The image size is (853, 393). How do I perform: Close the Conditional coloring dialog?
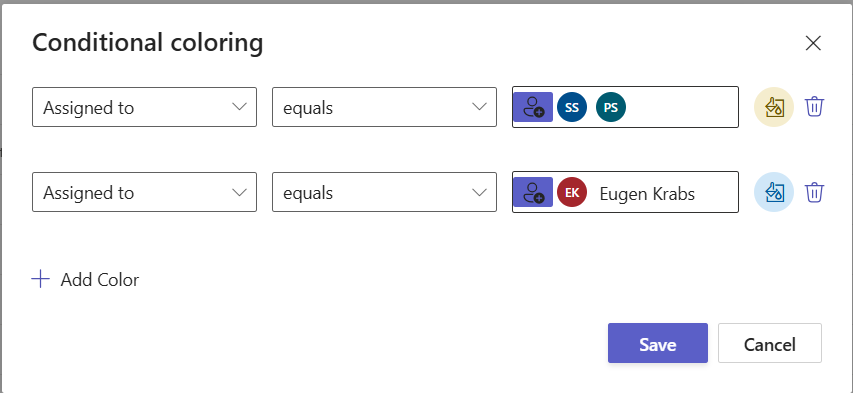click(813, 43)
